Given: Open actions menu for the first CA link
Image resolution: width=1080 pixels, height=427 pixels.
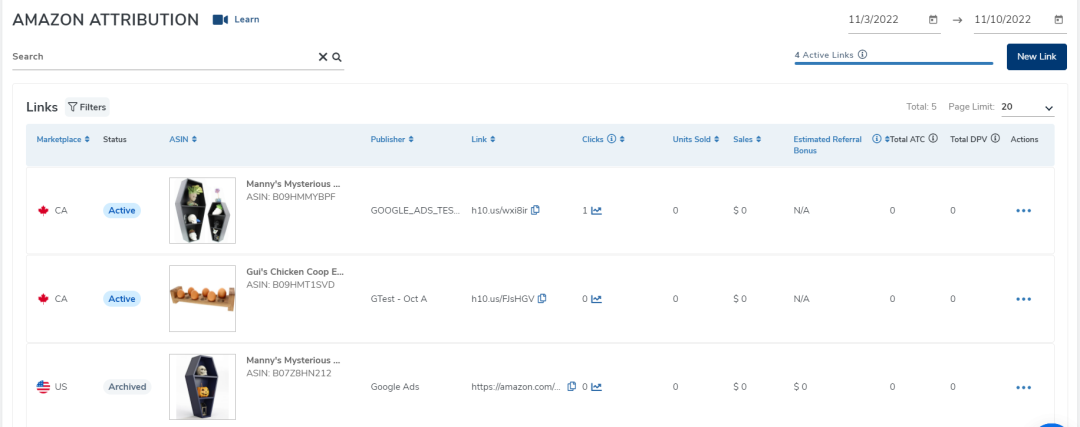Looking at the screenshot, I should tap(1023, 211).
